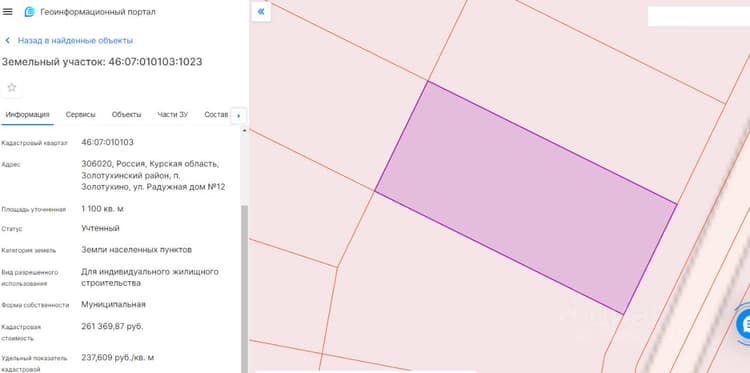Click the info panel scrollbar thumb
Viewport: 750px width, 373px height.
[x=244, y=289]
